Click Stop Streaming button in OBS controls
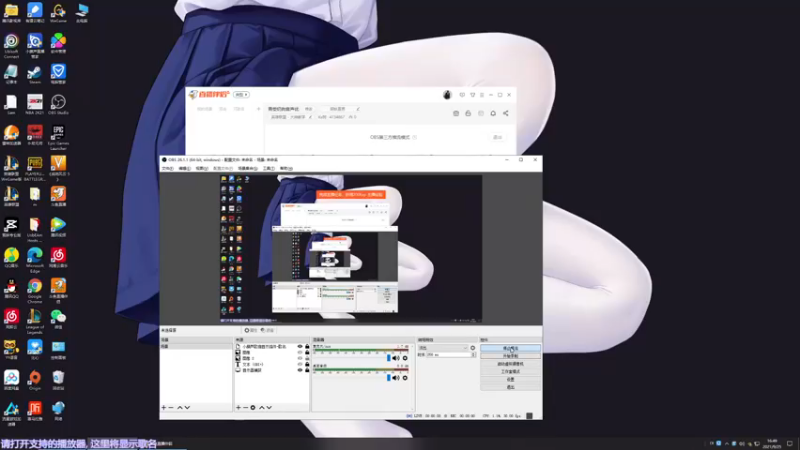The height and width of the screenshot is (450, 800). coord(510,348)
